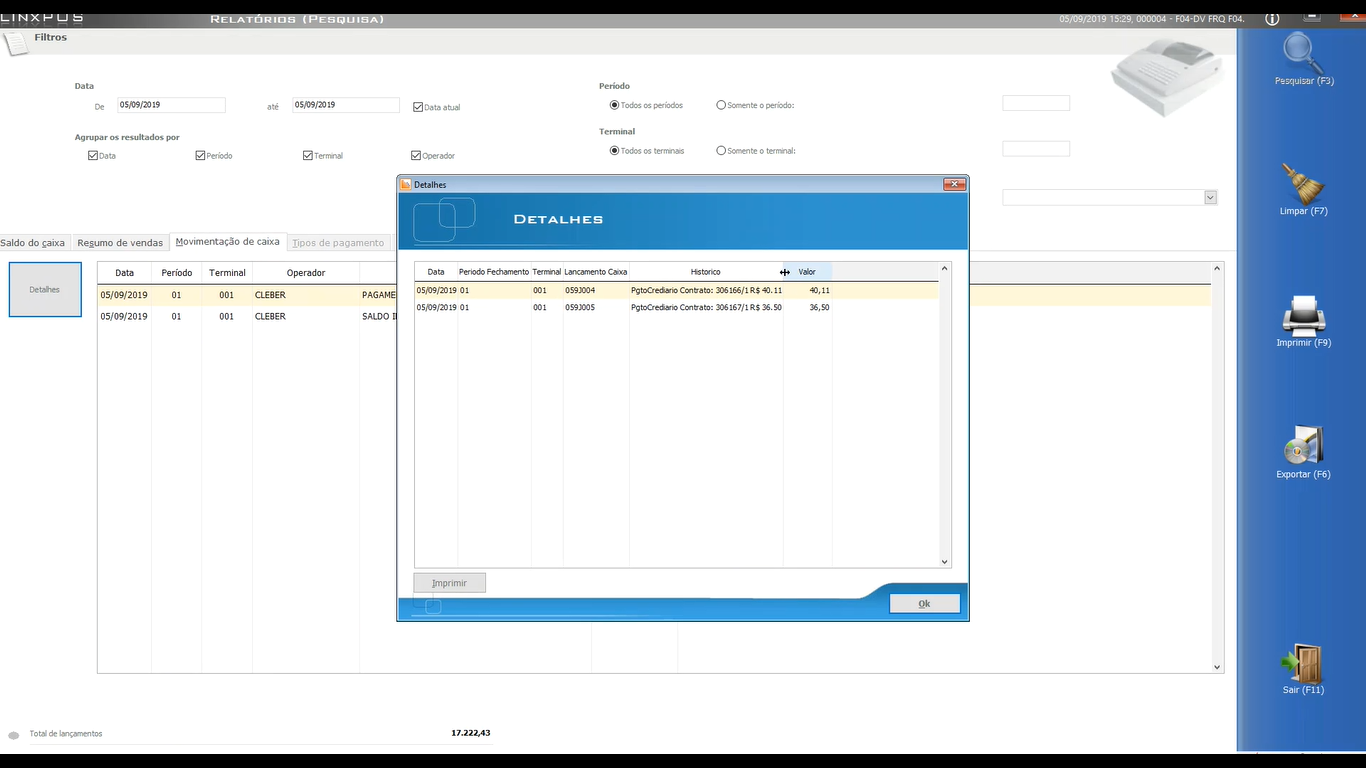Toggle the Data atual checkbox
The height and width of the screenshot is (768, 1366).
[x=418, y=106]
